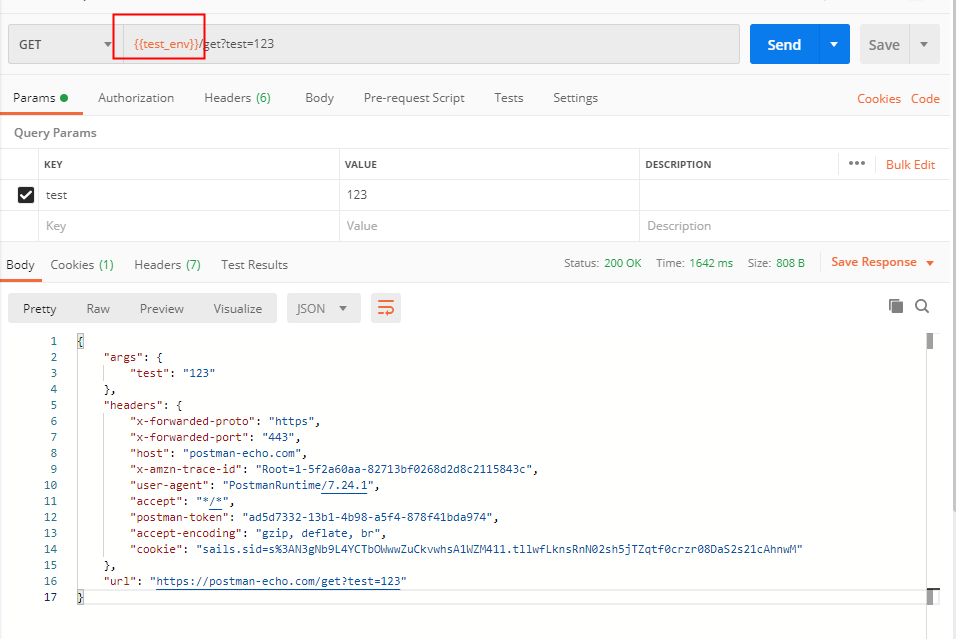Open the Pre-request Script tab

pyautogui.click(x=414, y=98)
